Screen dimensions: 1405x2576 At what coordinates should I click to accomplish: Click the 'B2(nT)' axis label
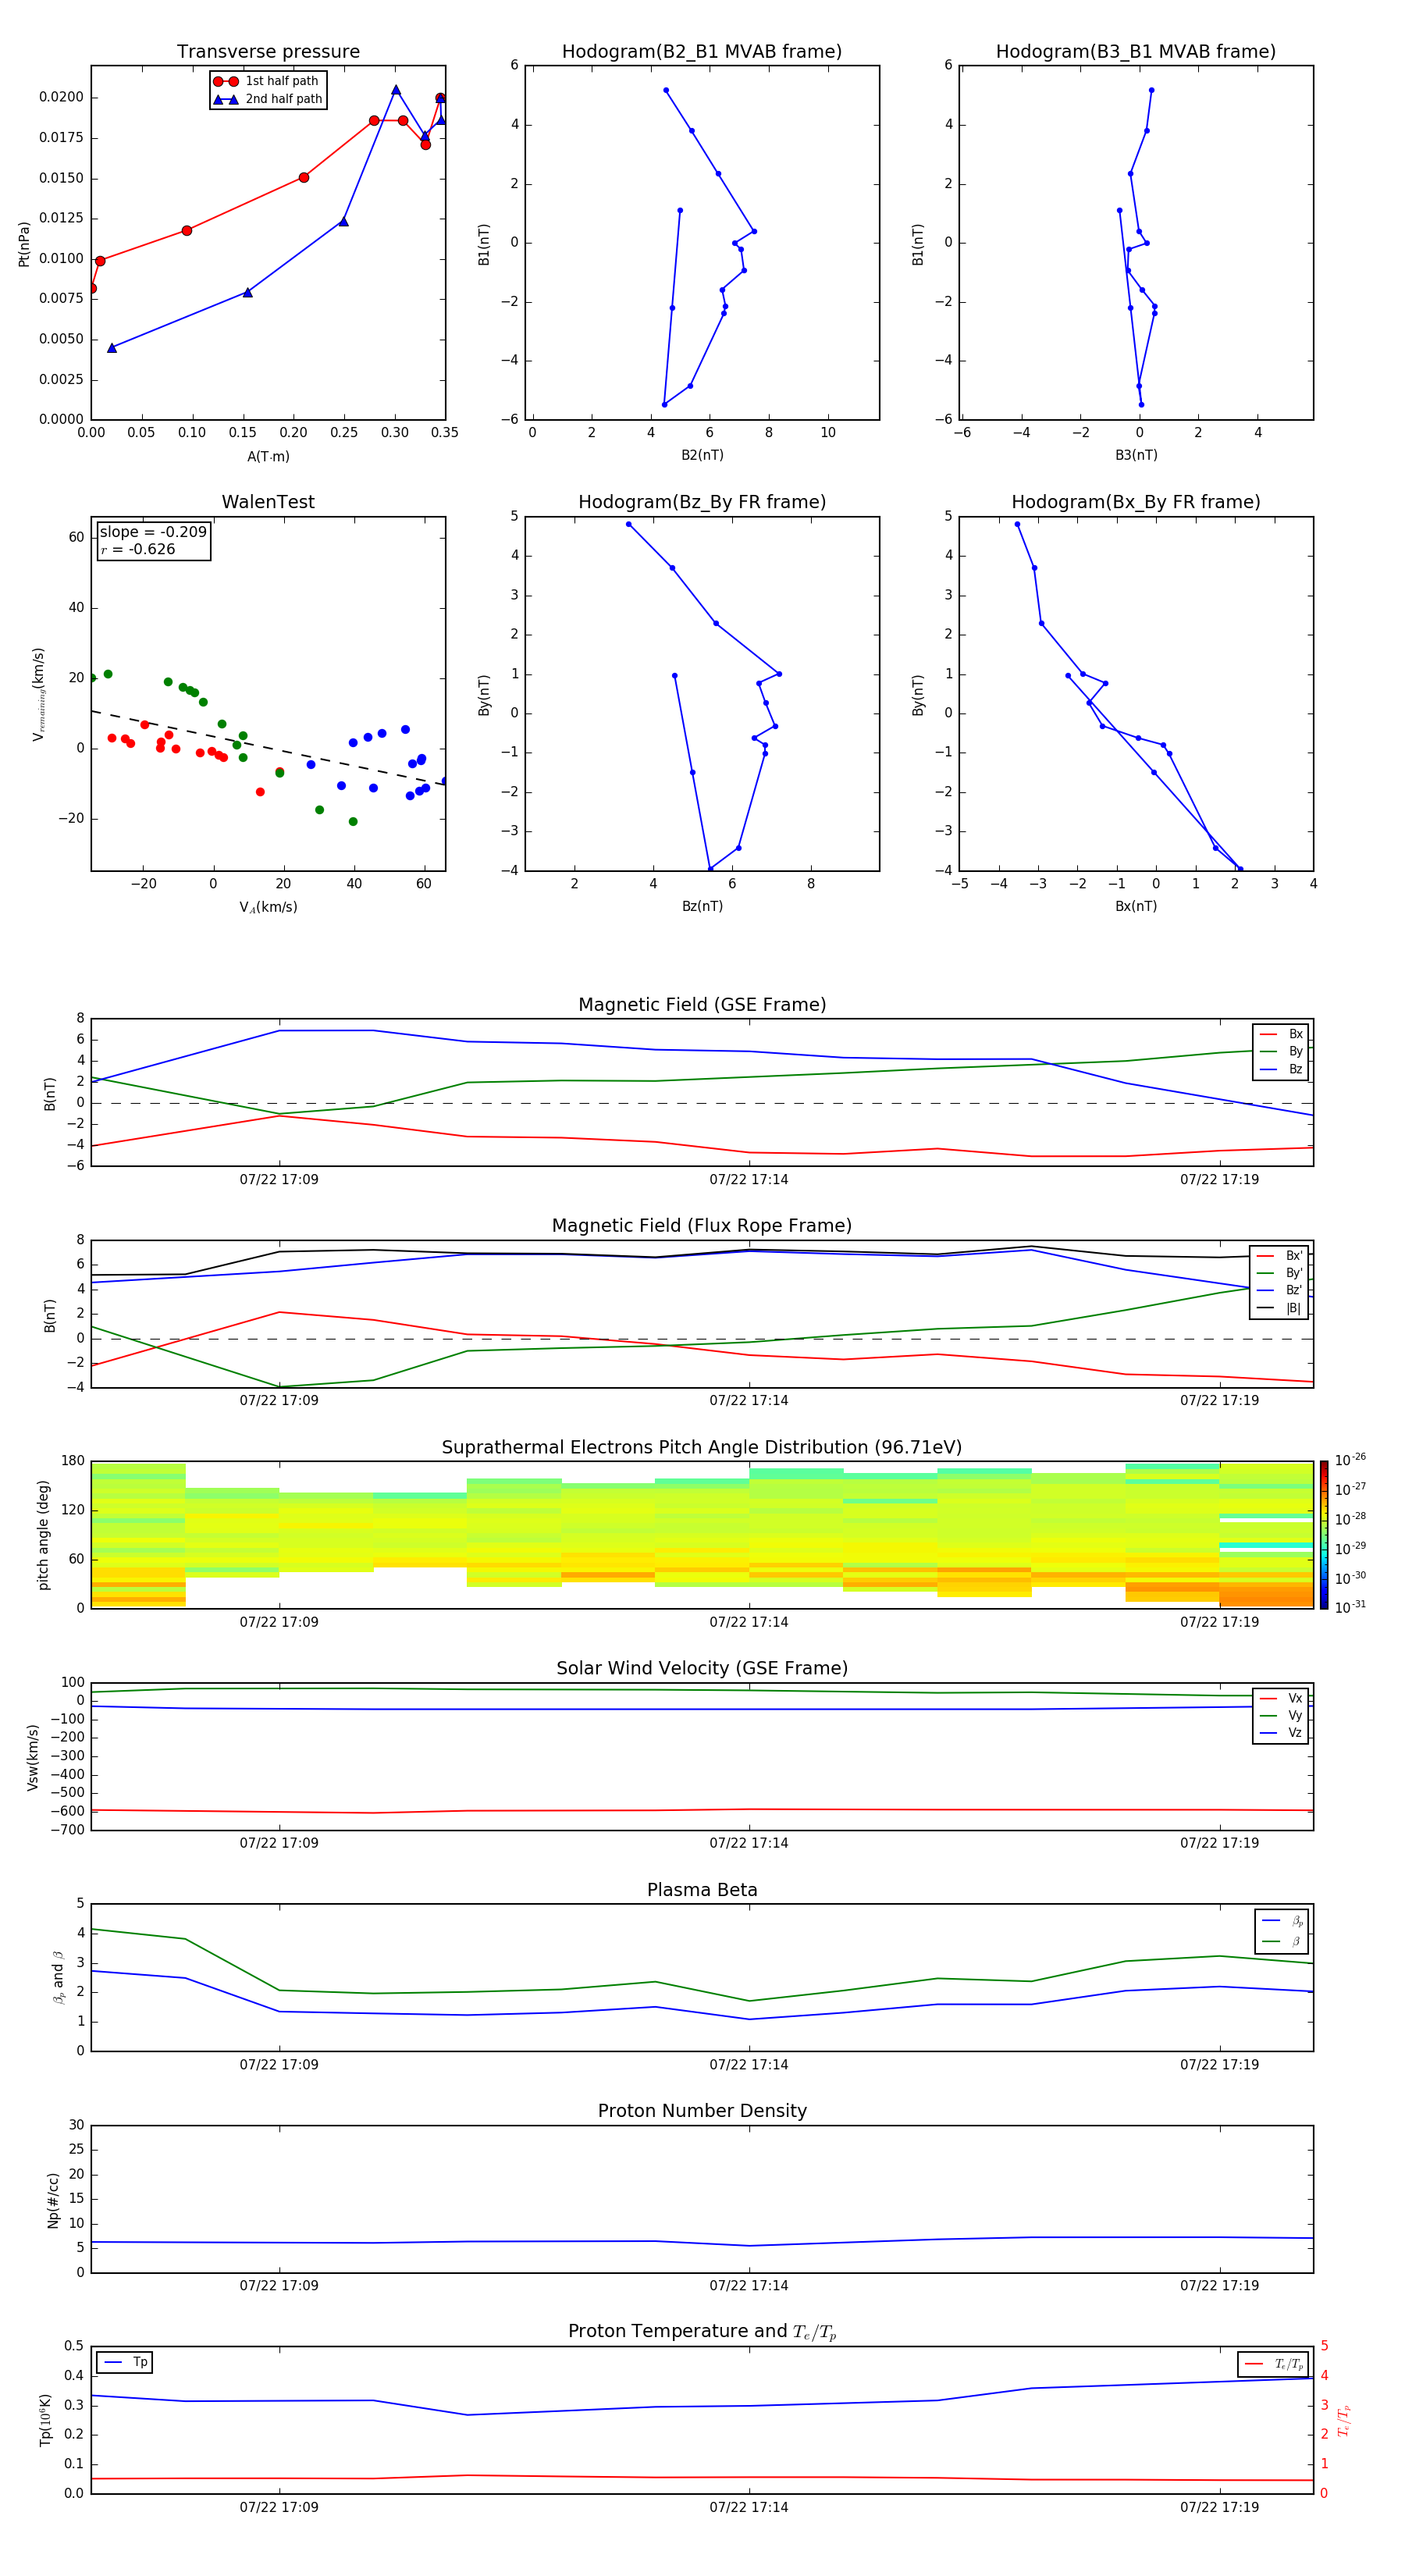pos(702,455)
